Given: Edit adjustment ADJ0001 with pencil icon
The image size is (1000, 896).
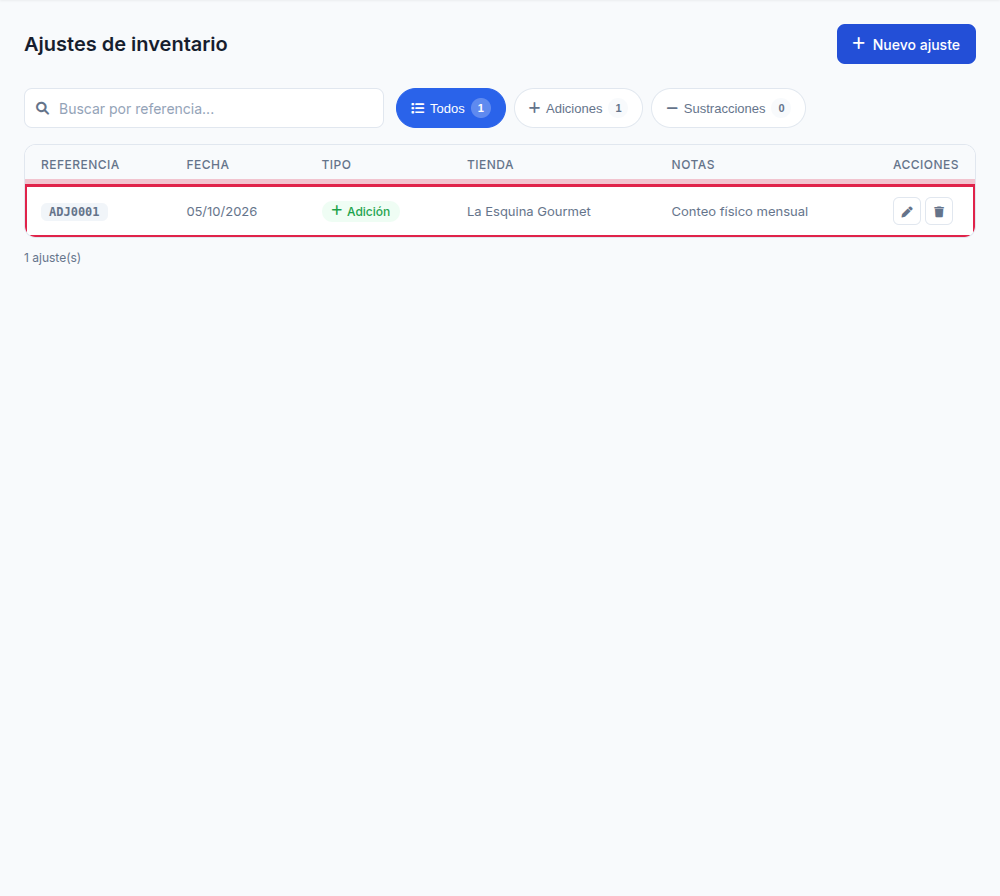Looking at the screenshot, I should [906, 212].
